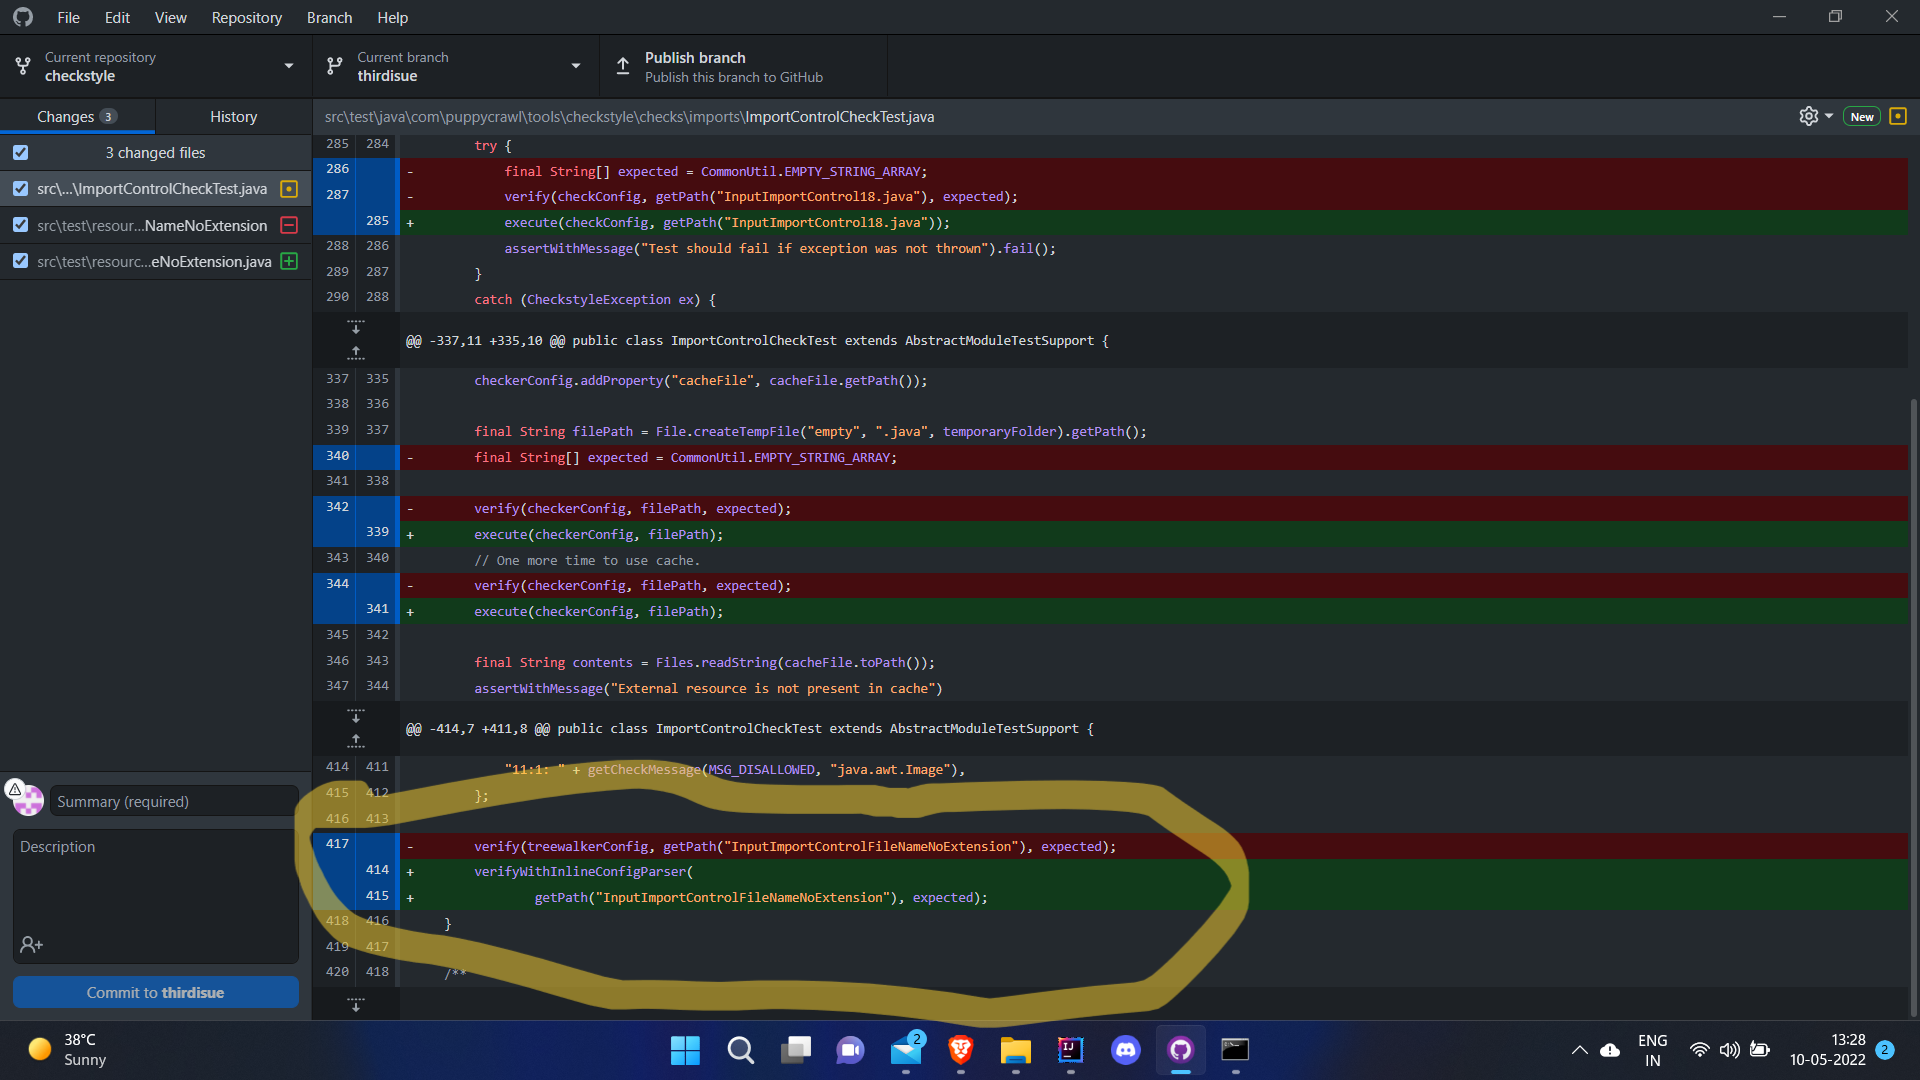Screen dimensions: 1920x1080
Task: Click the expand-down arrow above line 337
Action: 355,327
